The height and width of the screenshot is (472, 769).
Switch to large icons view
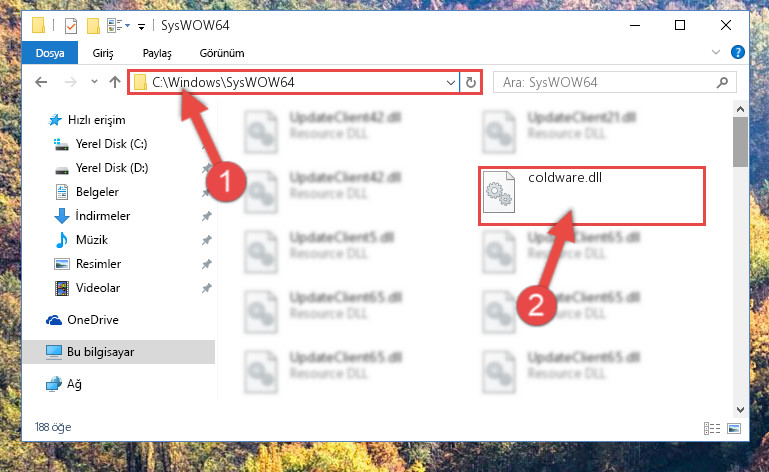pos(734,428)
